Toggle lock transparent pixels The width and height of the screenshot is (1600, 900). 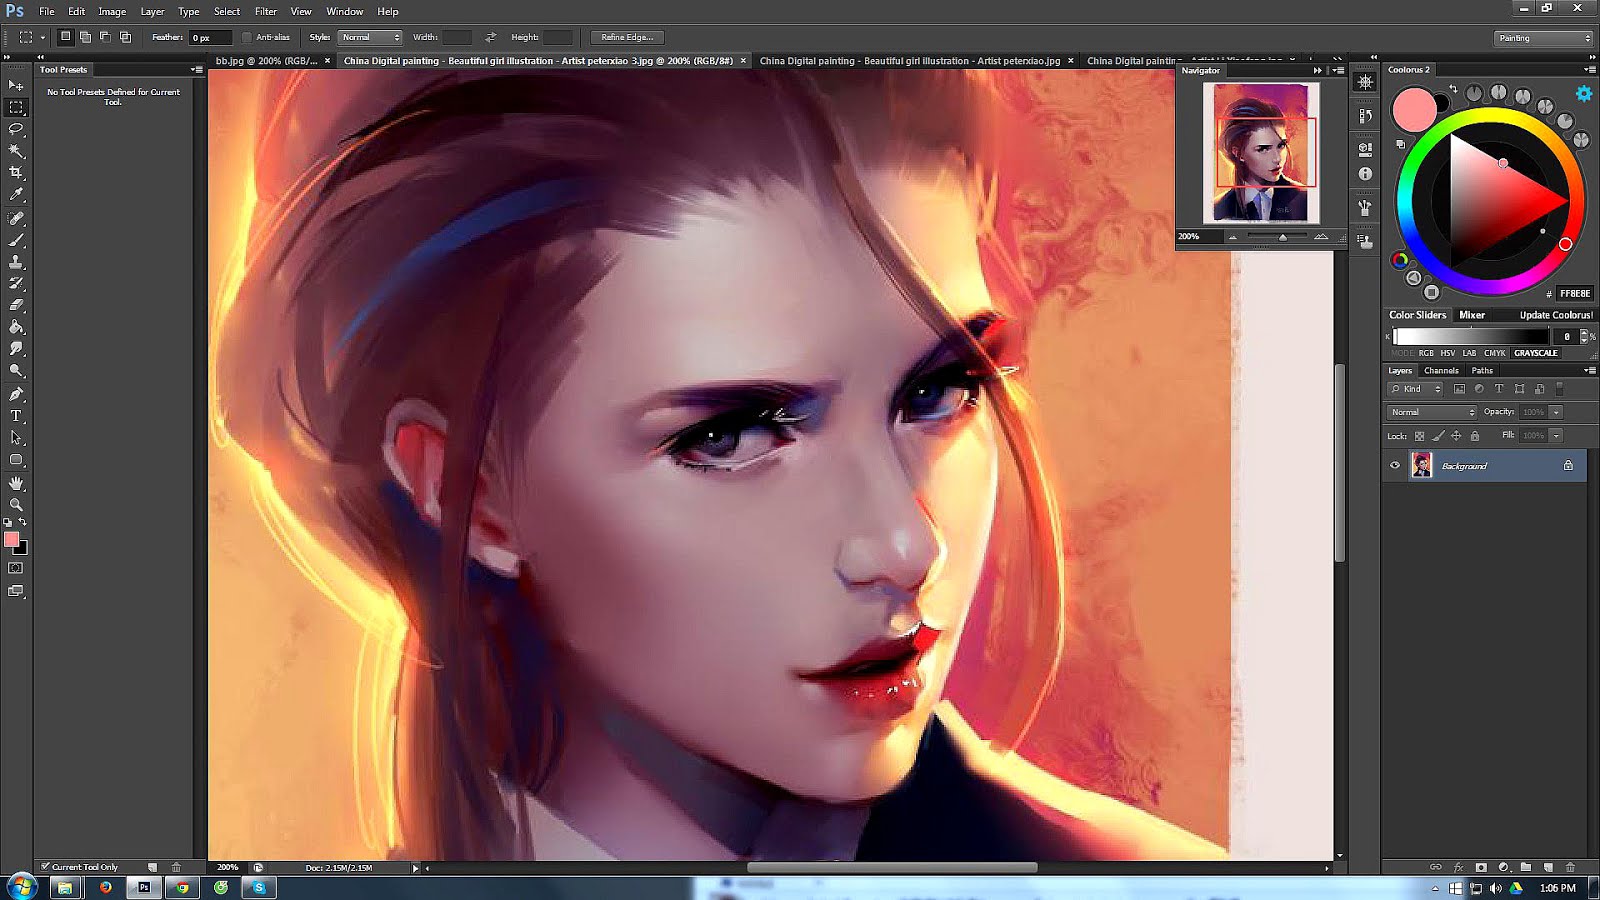(x=1419, y=436)
